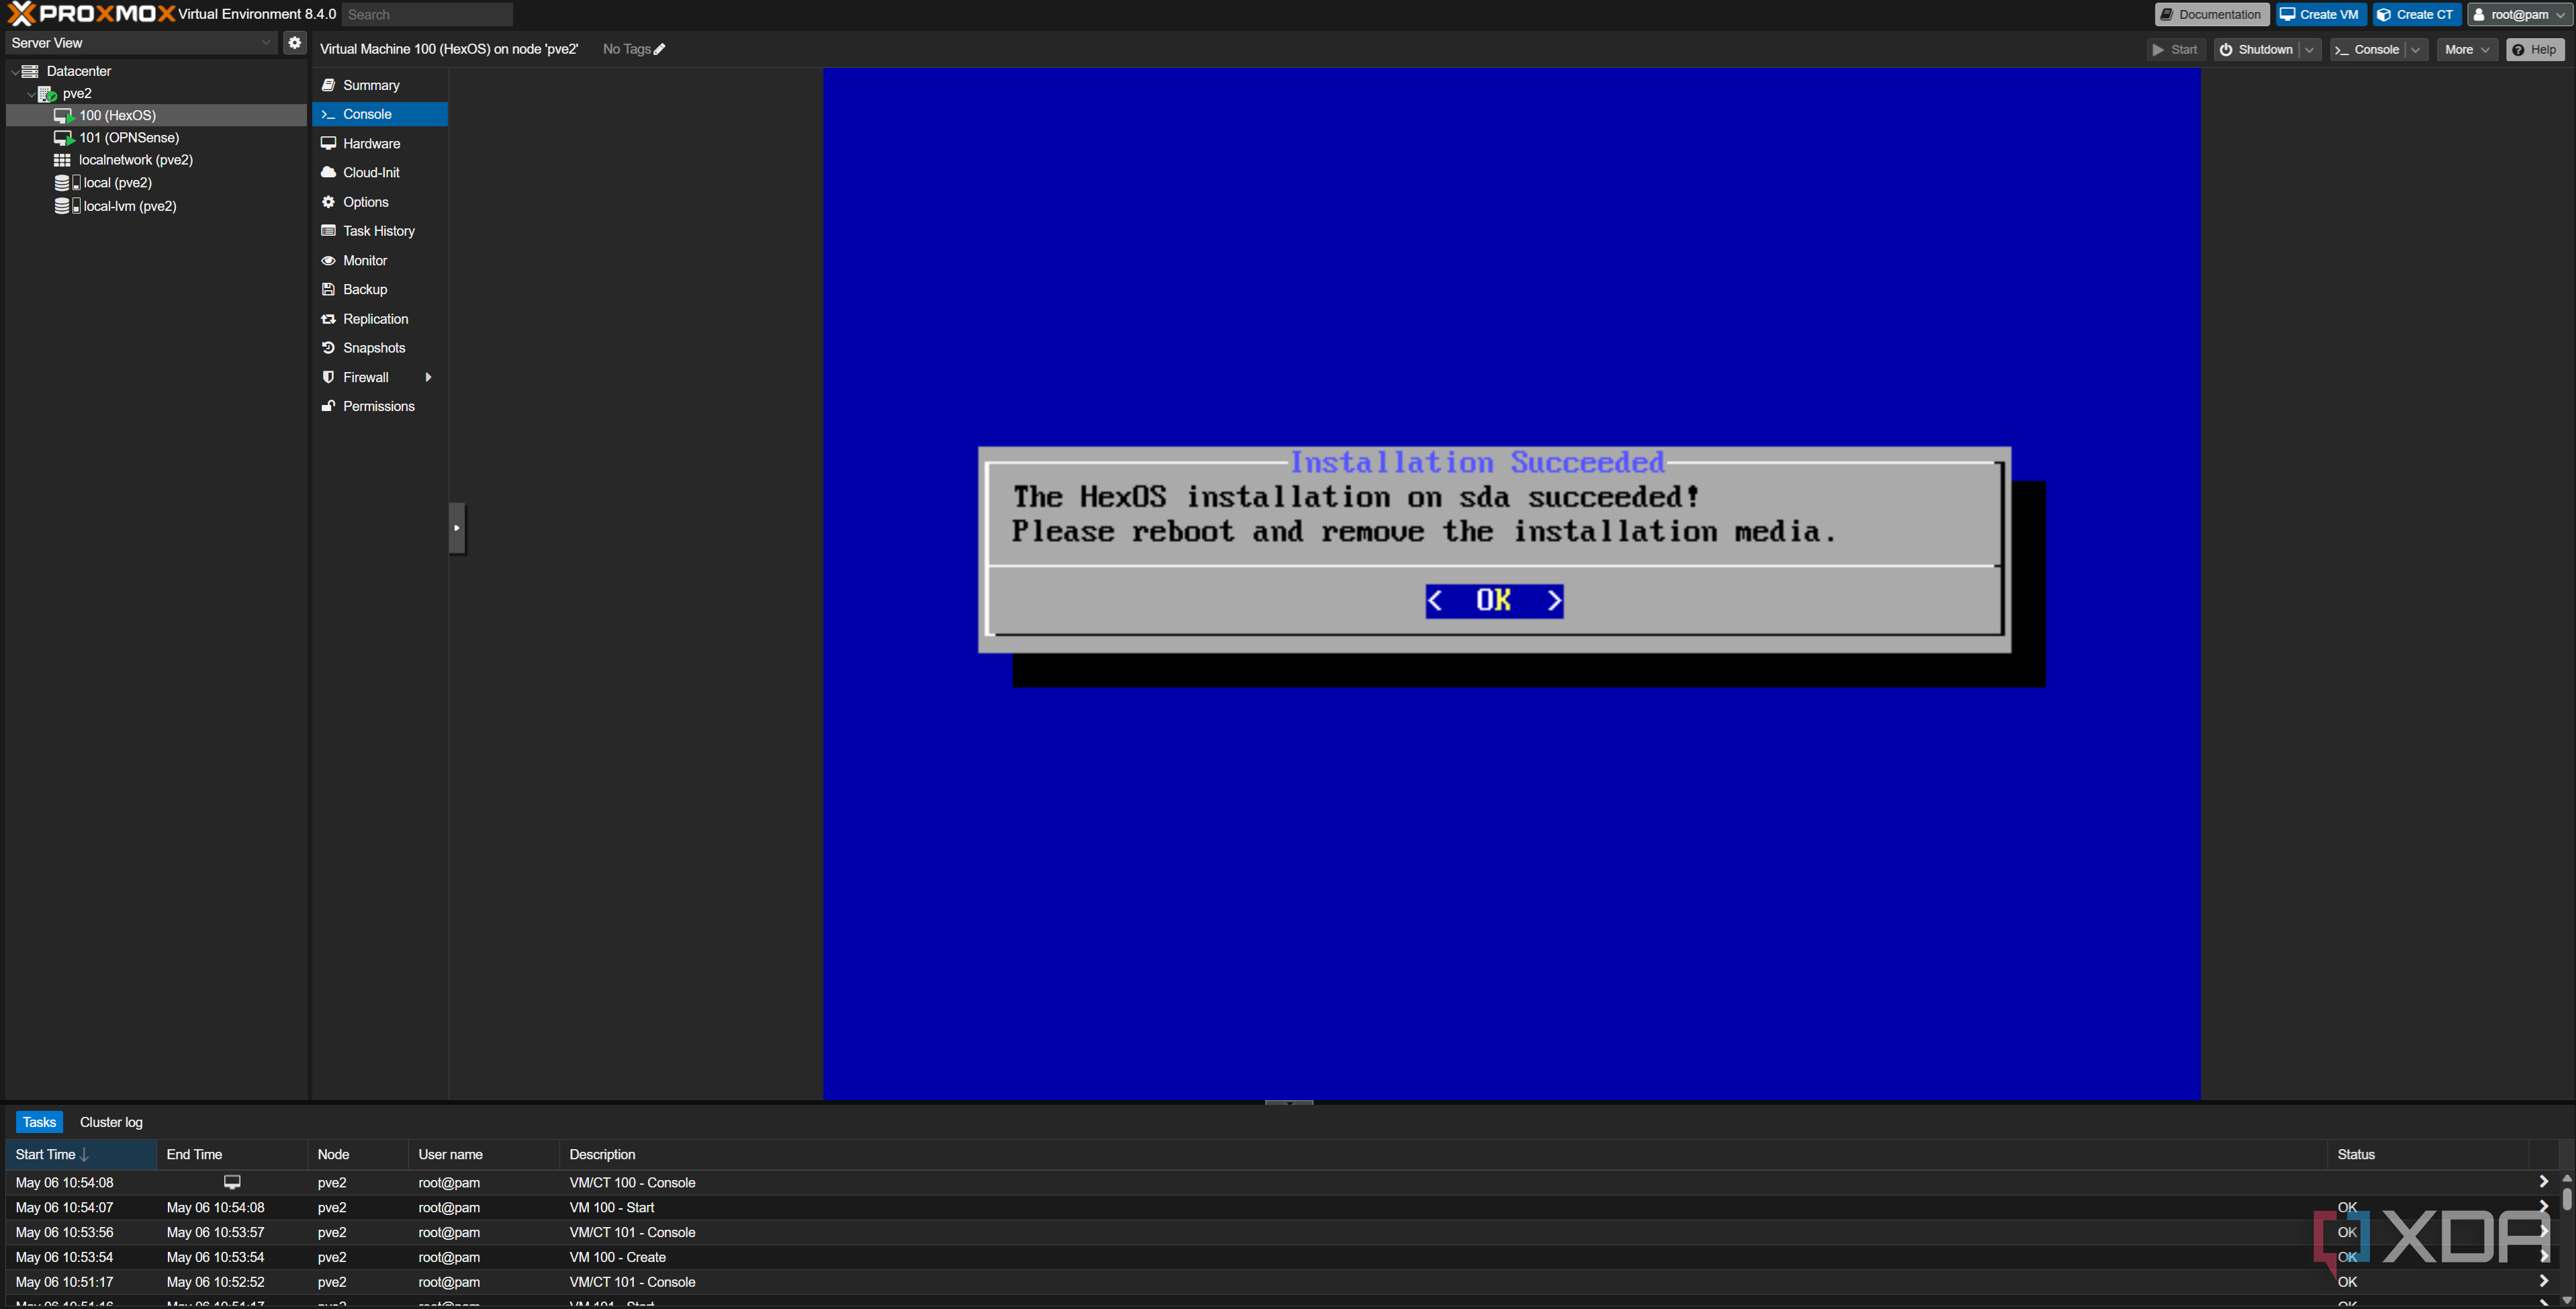Switch to the Tasks tab
This screenshot has height=1309, width=2576.
click(x=39, y=1122)
